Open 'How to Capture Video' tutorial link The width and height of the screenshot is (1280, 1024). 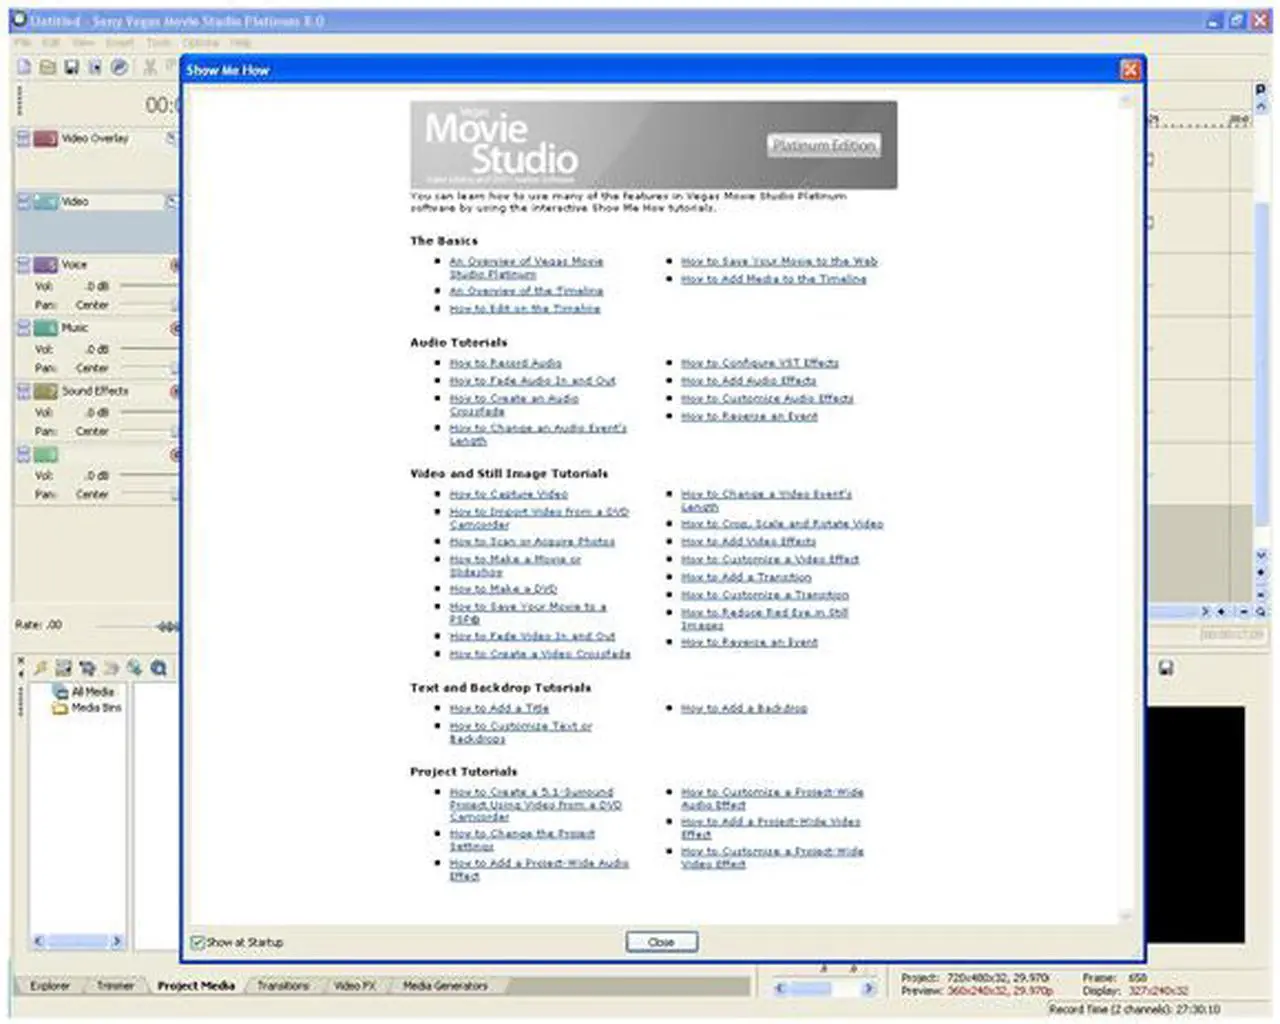pos(508,494)
